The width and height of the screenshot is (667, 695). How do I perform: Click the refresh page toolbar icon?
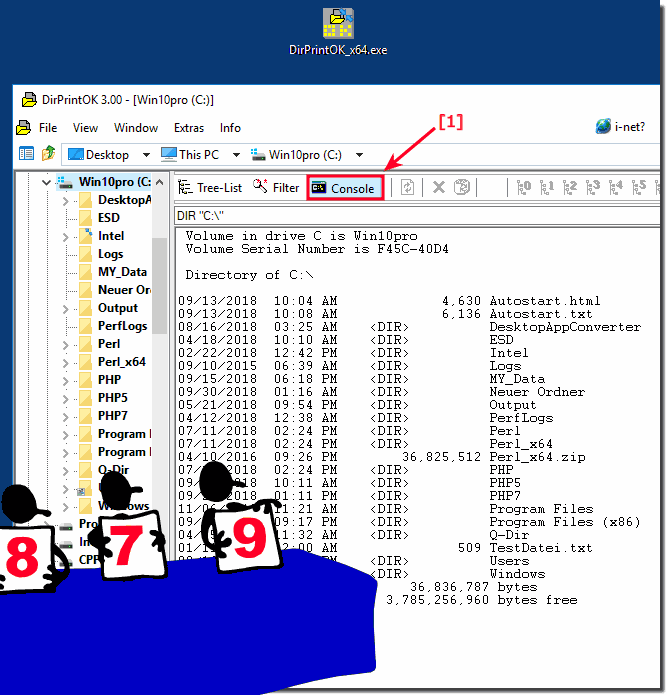pos(407,187)
